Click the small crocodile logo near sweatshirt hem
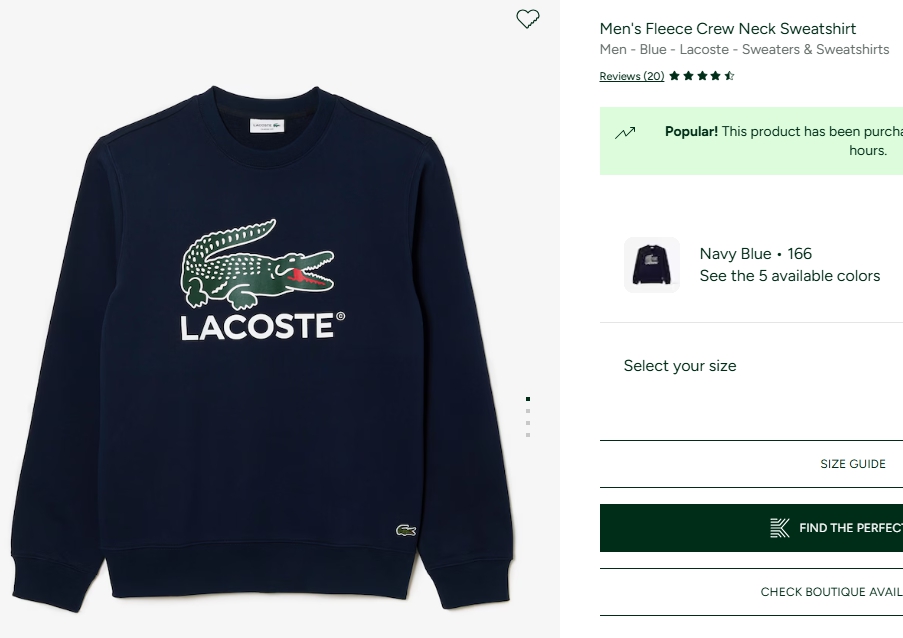This screenshot has height=638, width=903. (x=406, y=530)
